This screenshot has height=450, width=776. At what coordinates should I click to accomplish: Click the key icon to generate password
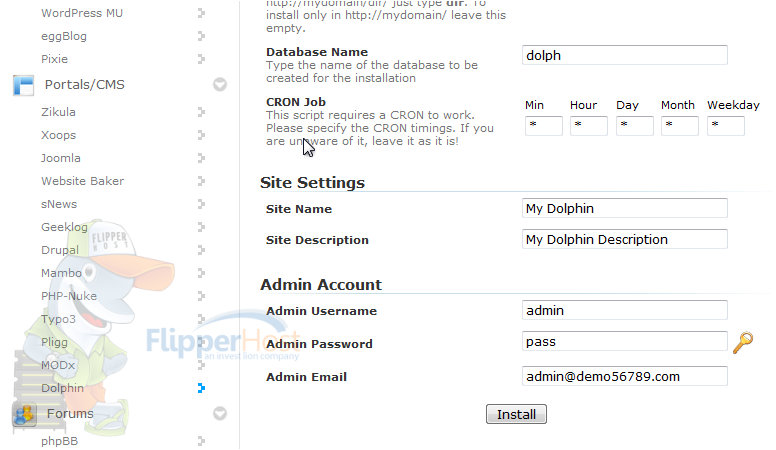tap(743, 343)
